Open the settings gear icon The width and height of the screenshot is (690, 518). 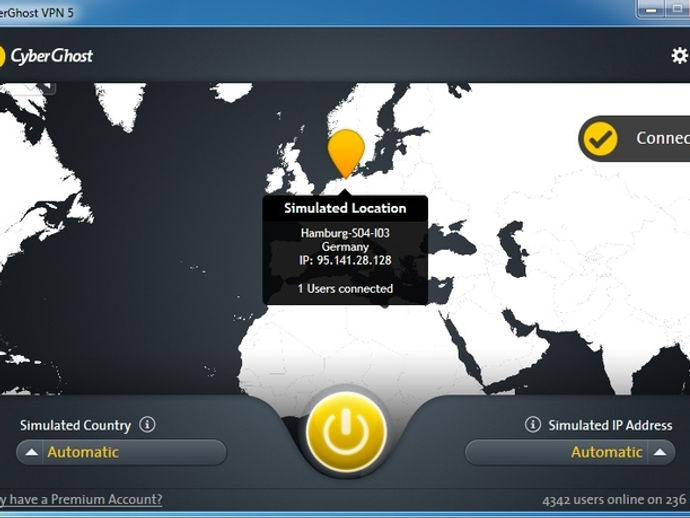[680, 55]
